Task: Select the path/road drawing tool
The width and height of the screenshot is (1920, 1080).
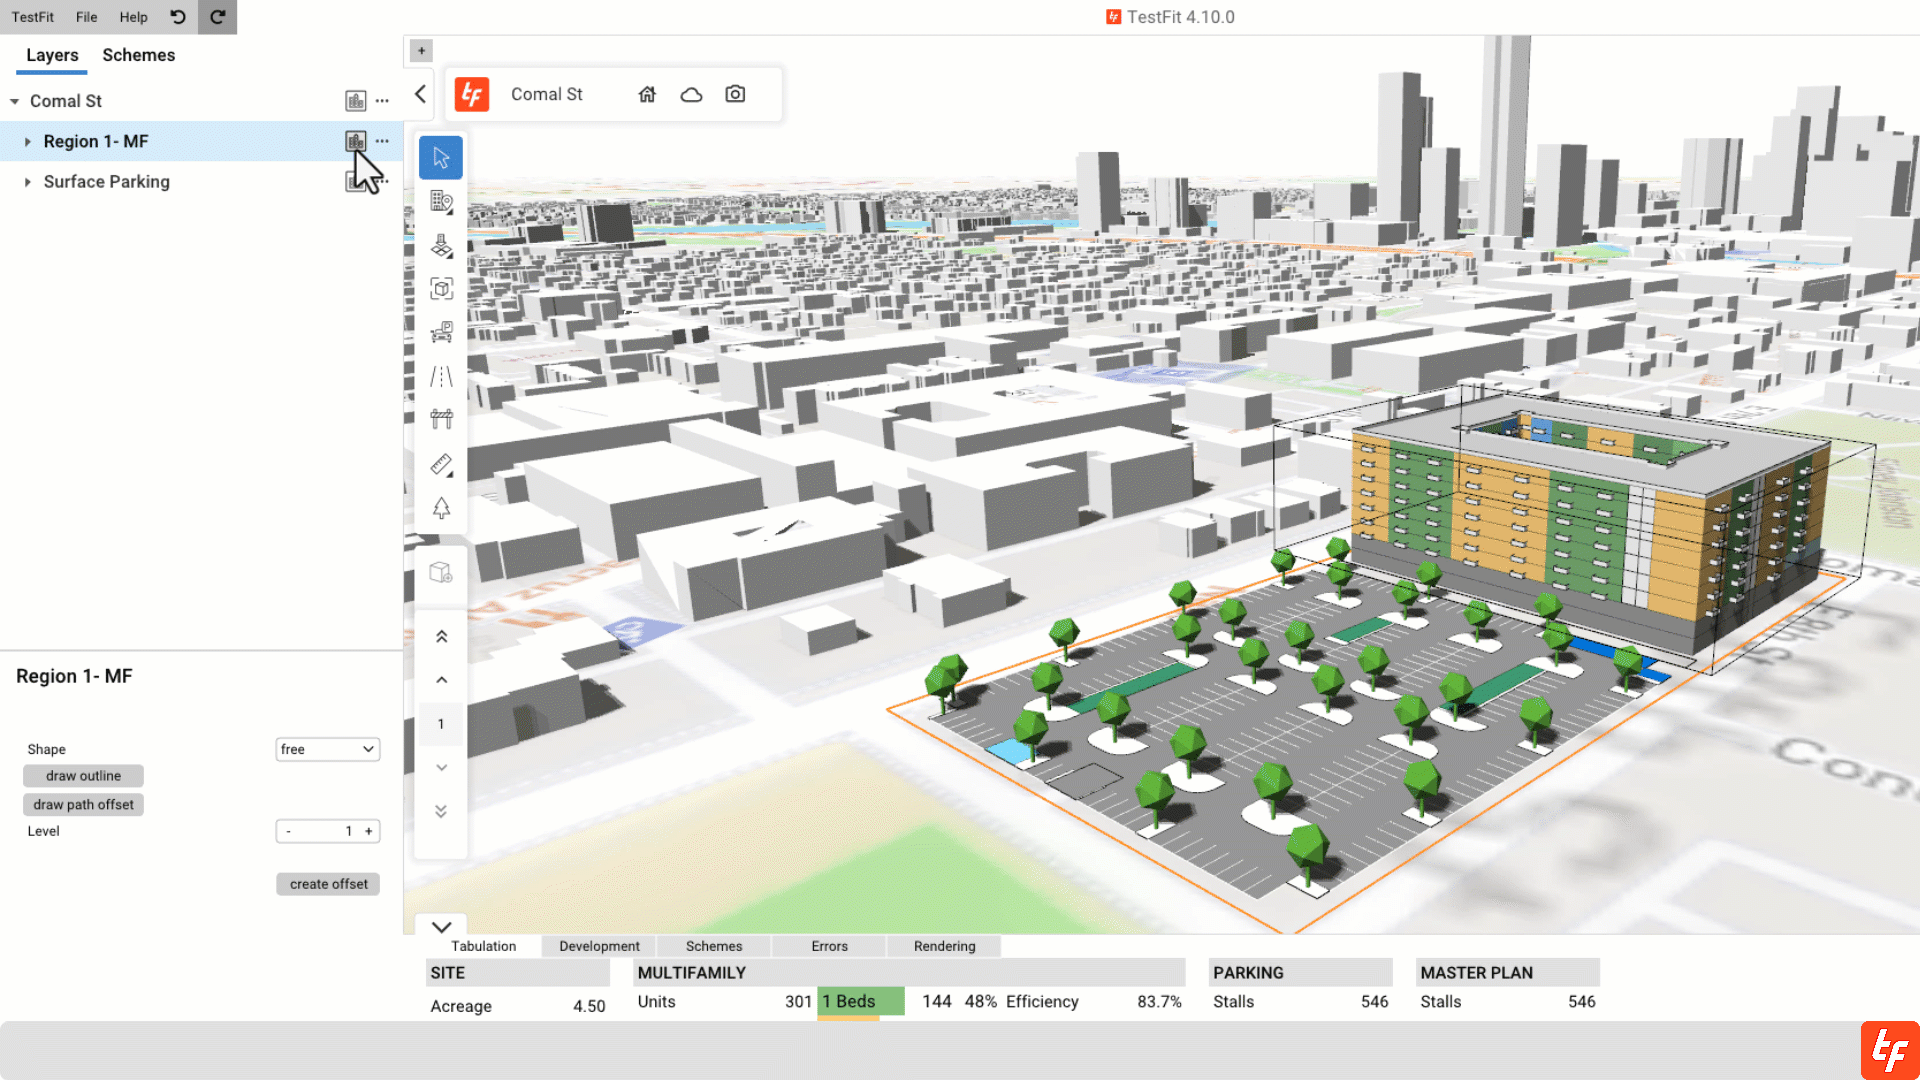Action: click(442, 377)
